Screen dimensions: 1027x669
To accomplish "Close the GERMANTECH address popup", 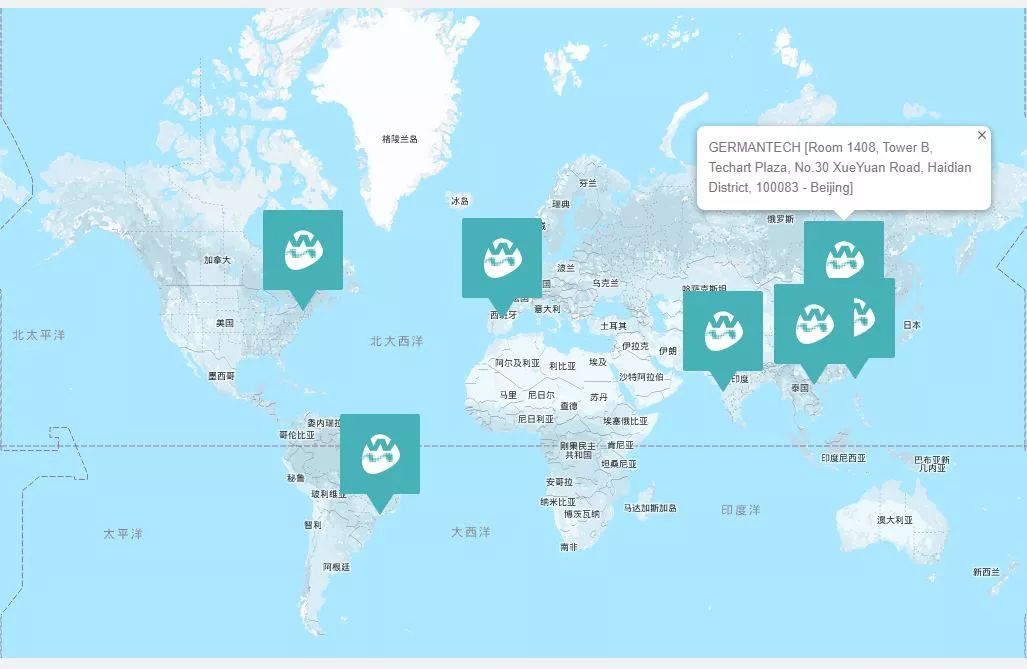I will [981, 135].
